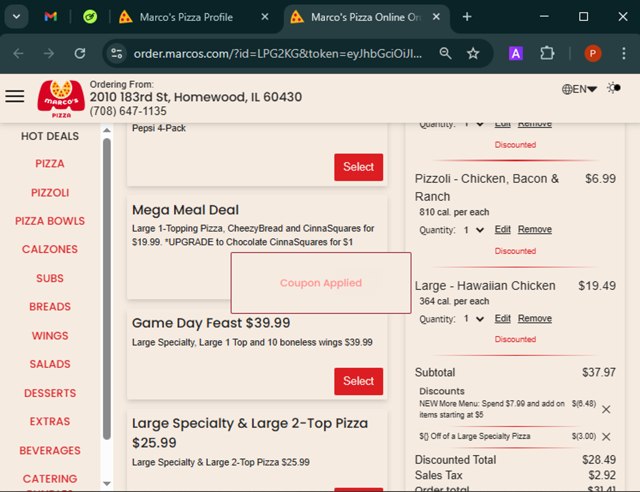View site information icon in address bar
Image resolution: width=640 pixels, height=492 pixels.
click(117, 53)
